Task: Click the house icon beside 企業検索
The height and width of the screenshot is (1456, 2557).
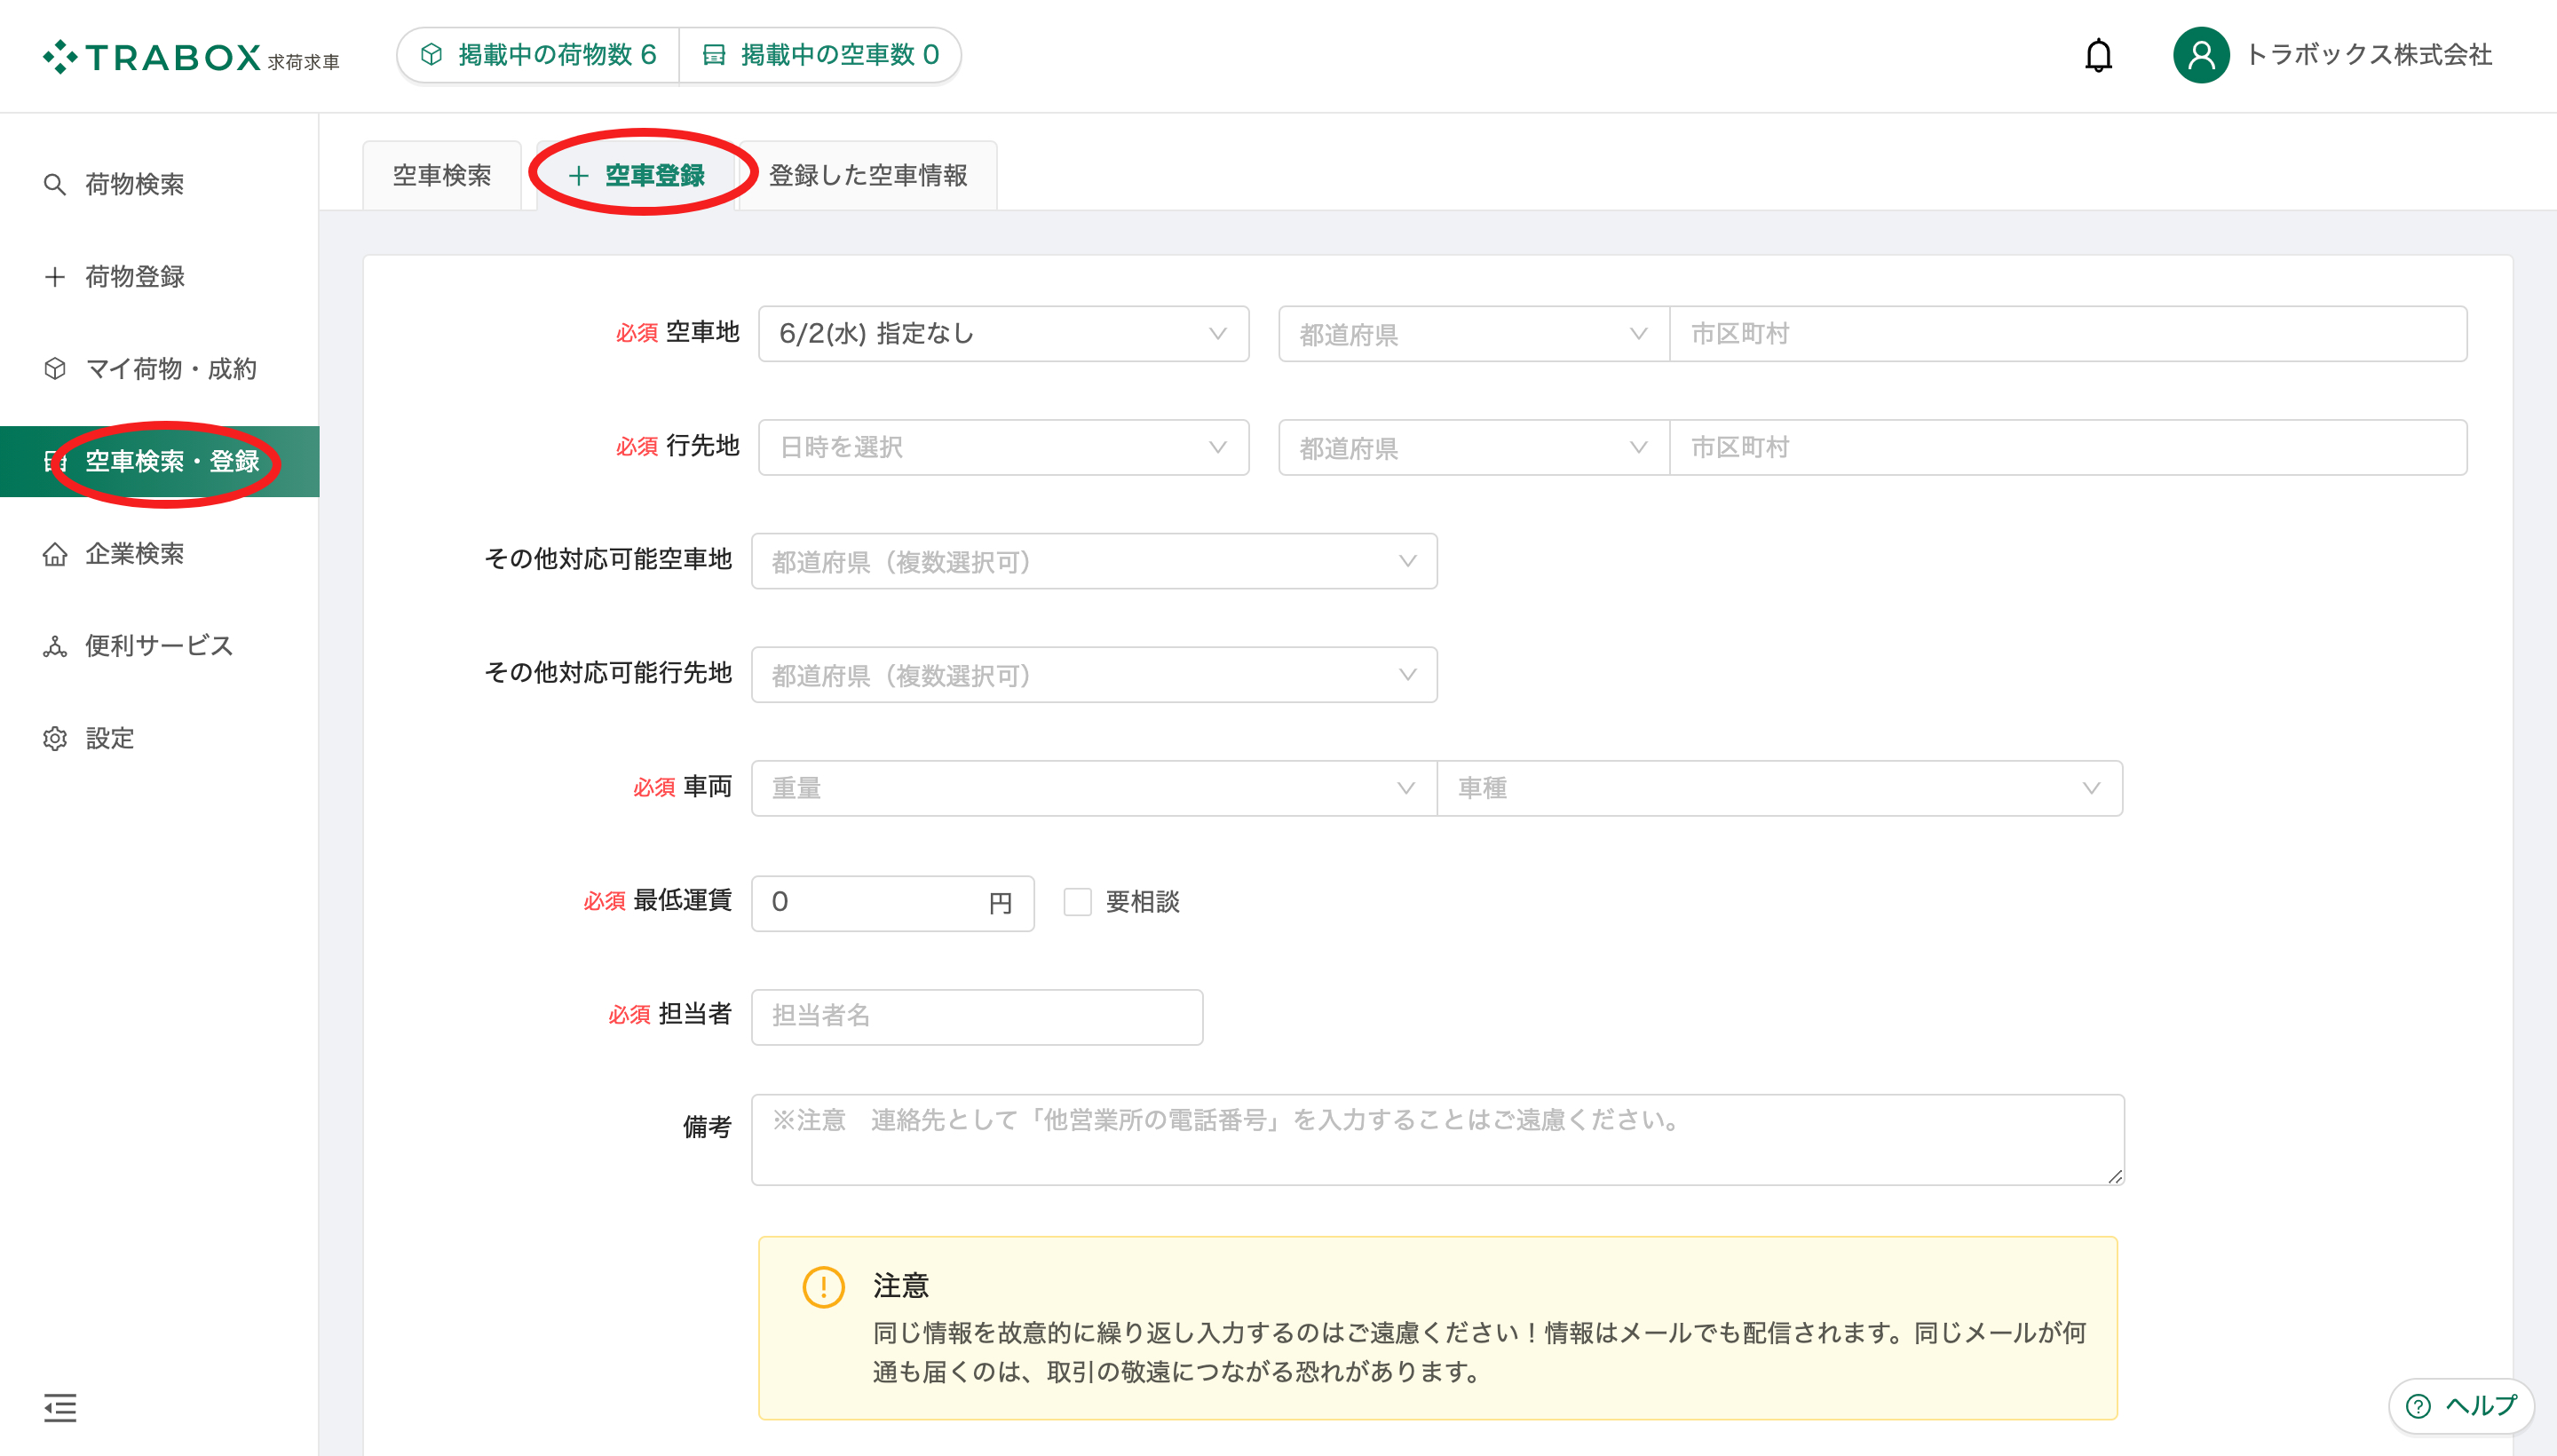Action: pos(55,554)
